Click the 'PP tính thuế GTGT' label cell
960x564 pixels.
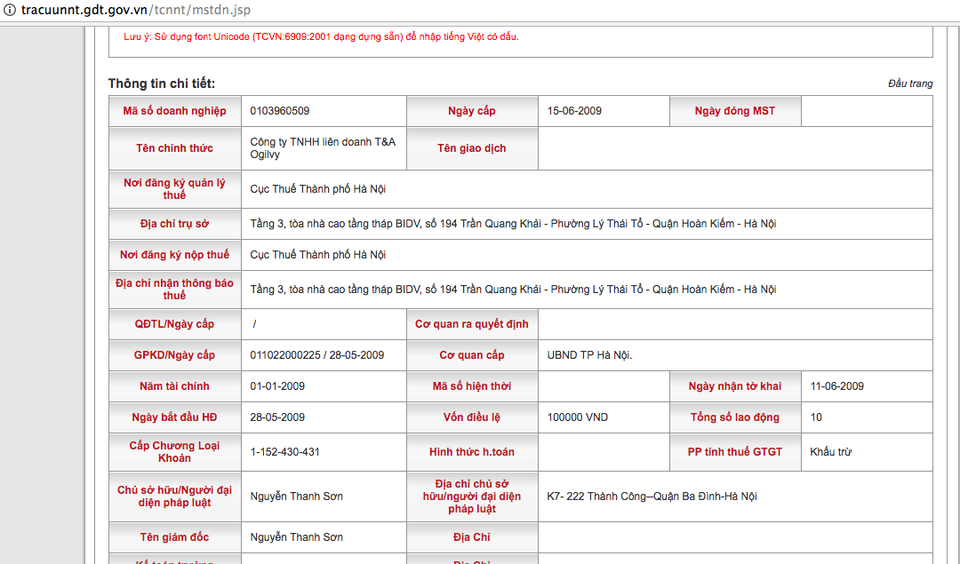click(734, 452)
